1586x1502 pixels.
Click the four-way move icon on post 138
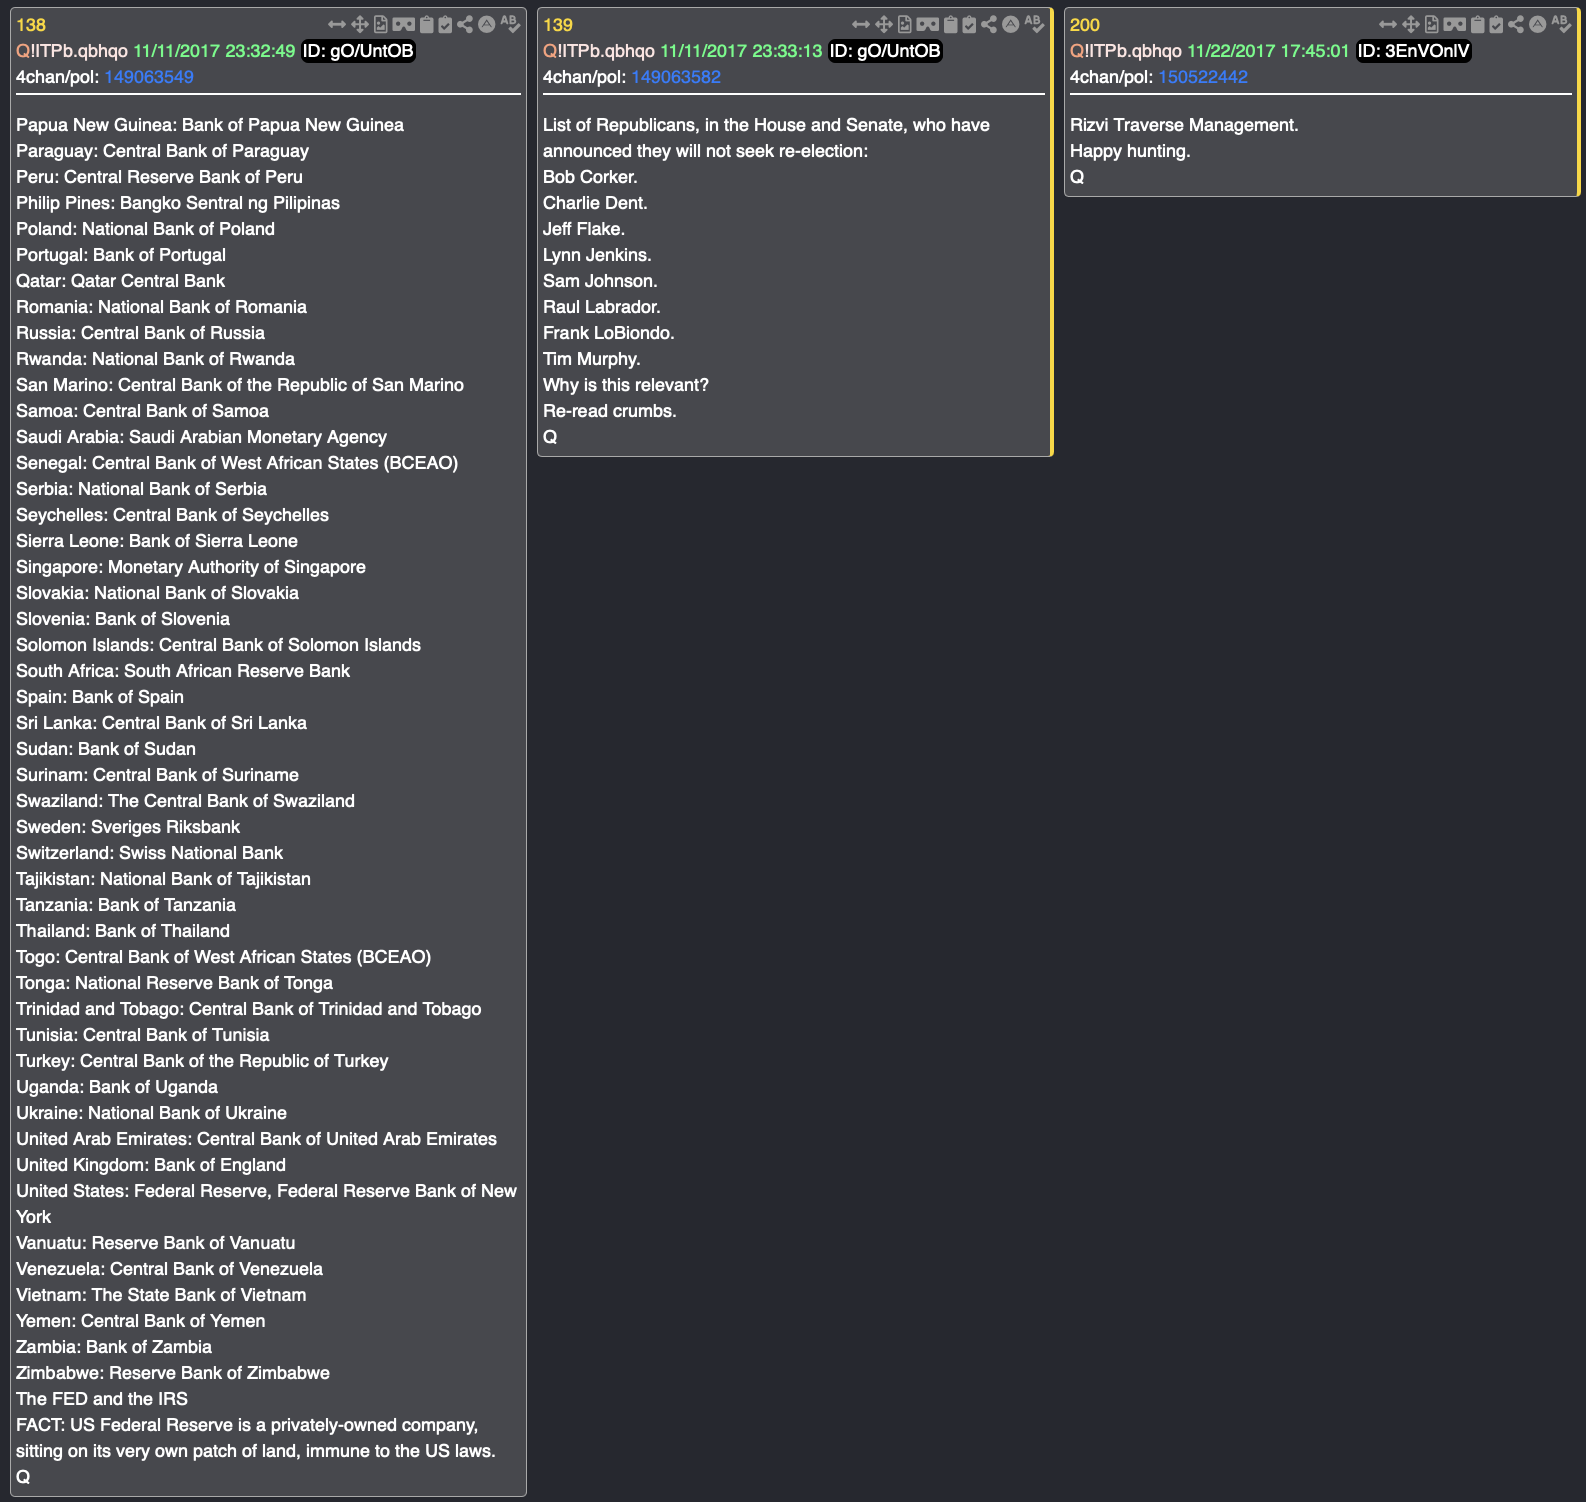pyautogui.click(x=360, y=24)
